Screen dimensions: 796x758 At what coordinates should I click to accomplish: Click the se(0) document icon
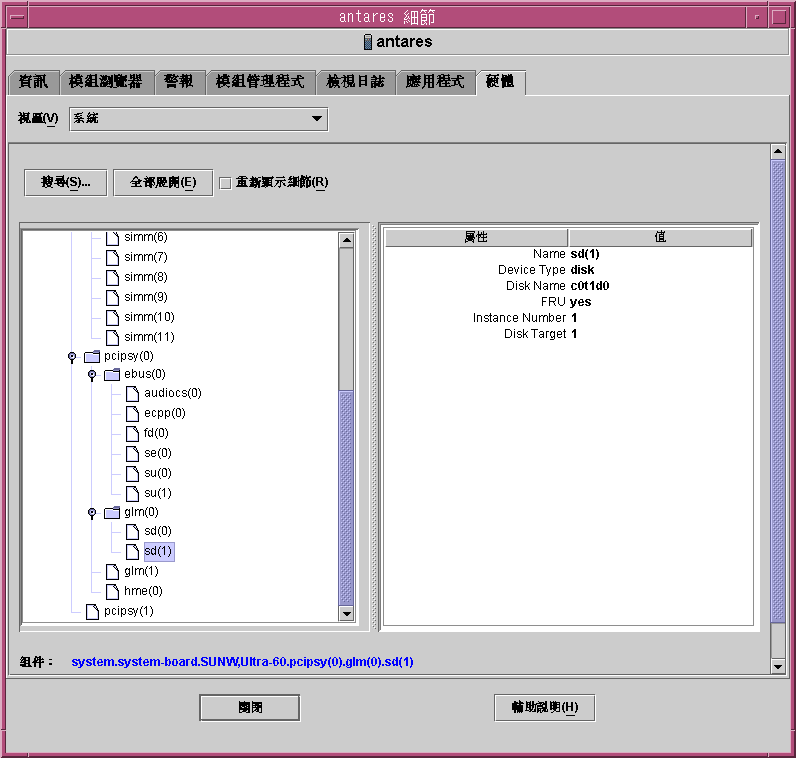(132, 453)
